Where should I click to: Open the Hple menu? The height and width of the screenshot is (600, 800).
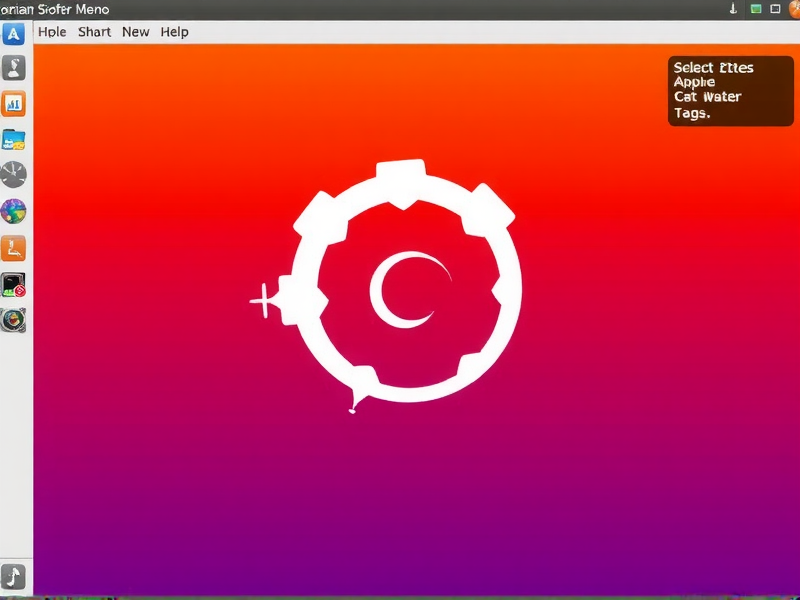[52, 31]
